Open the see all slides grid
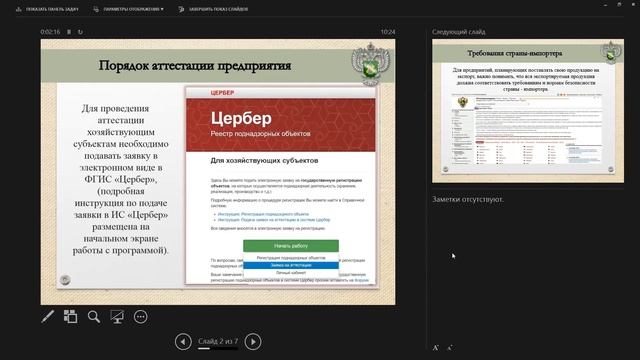640x360 pixels. 70,317
